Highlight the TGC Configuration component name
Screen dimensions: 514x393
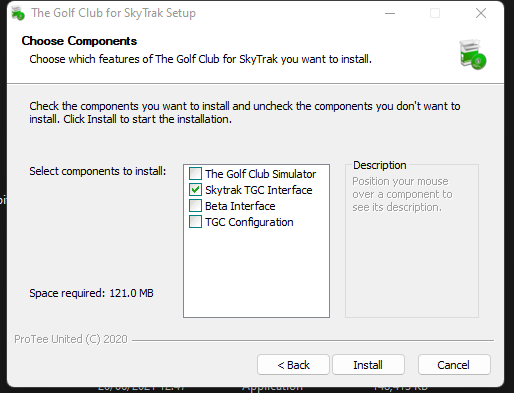click(x=249, y=222)
